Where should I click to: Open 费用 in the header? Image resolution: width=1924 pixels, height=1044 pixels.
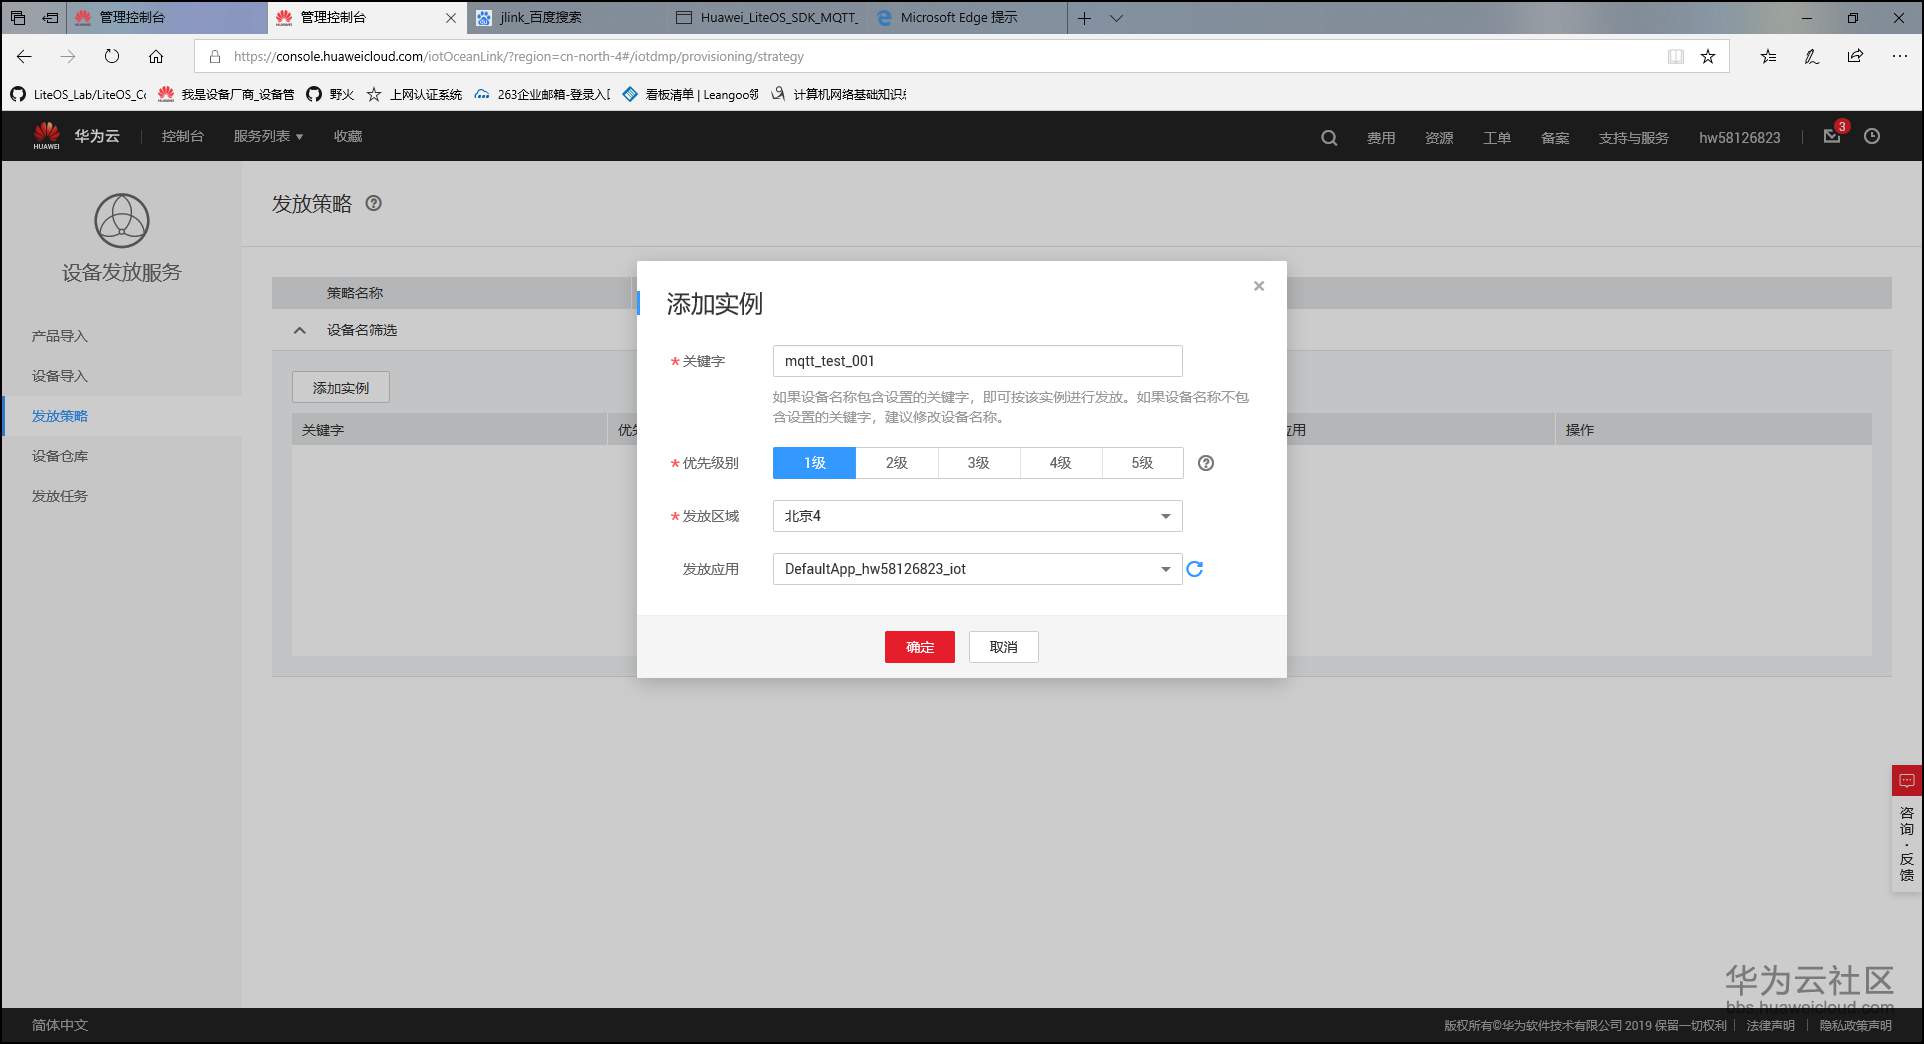pos(1381,138)
